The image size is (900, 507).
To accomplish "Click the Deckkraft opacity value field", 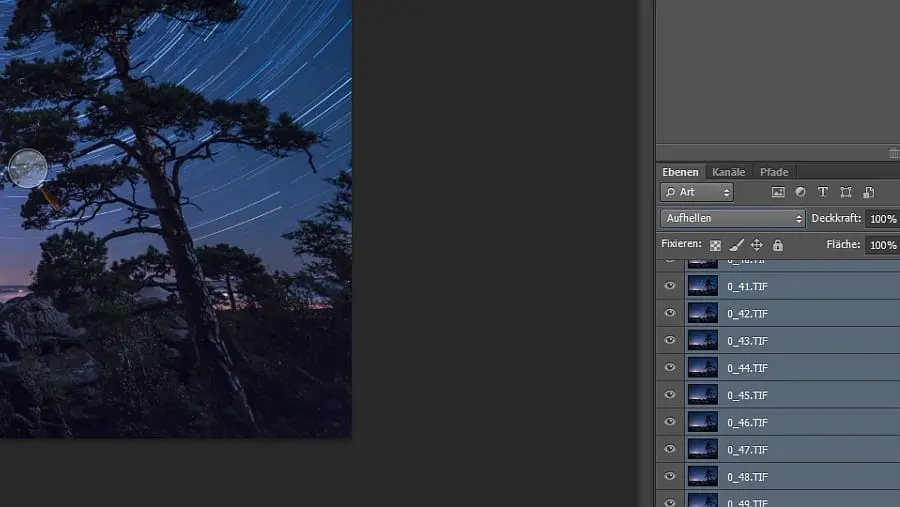I will pyautogui.click(x=882, y=218).
